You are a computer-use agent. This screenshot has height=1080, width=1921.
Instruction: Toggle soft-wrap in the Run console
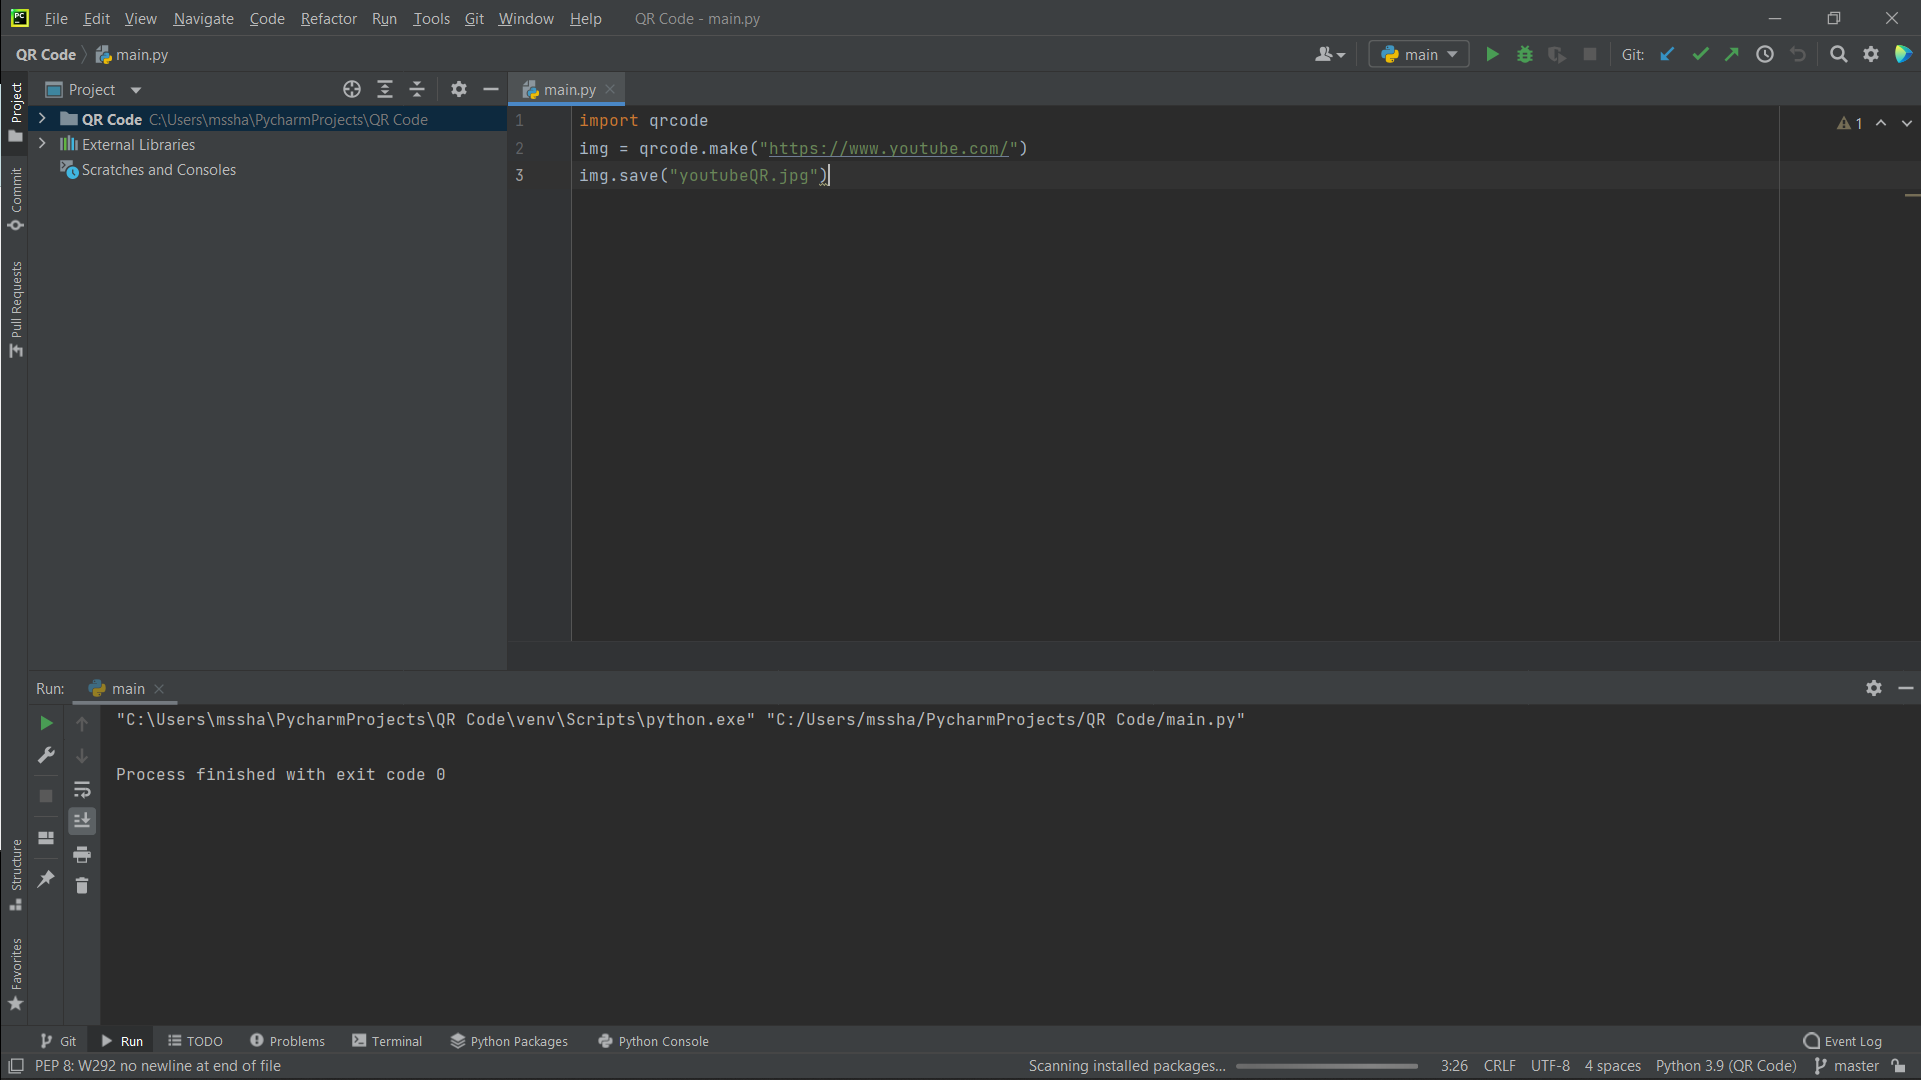coord(82,789)
